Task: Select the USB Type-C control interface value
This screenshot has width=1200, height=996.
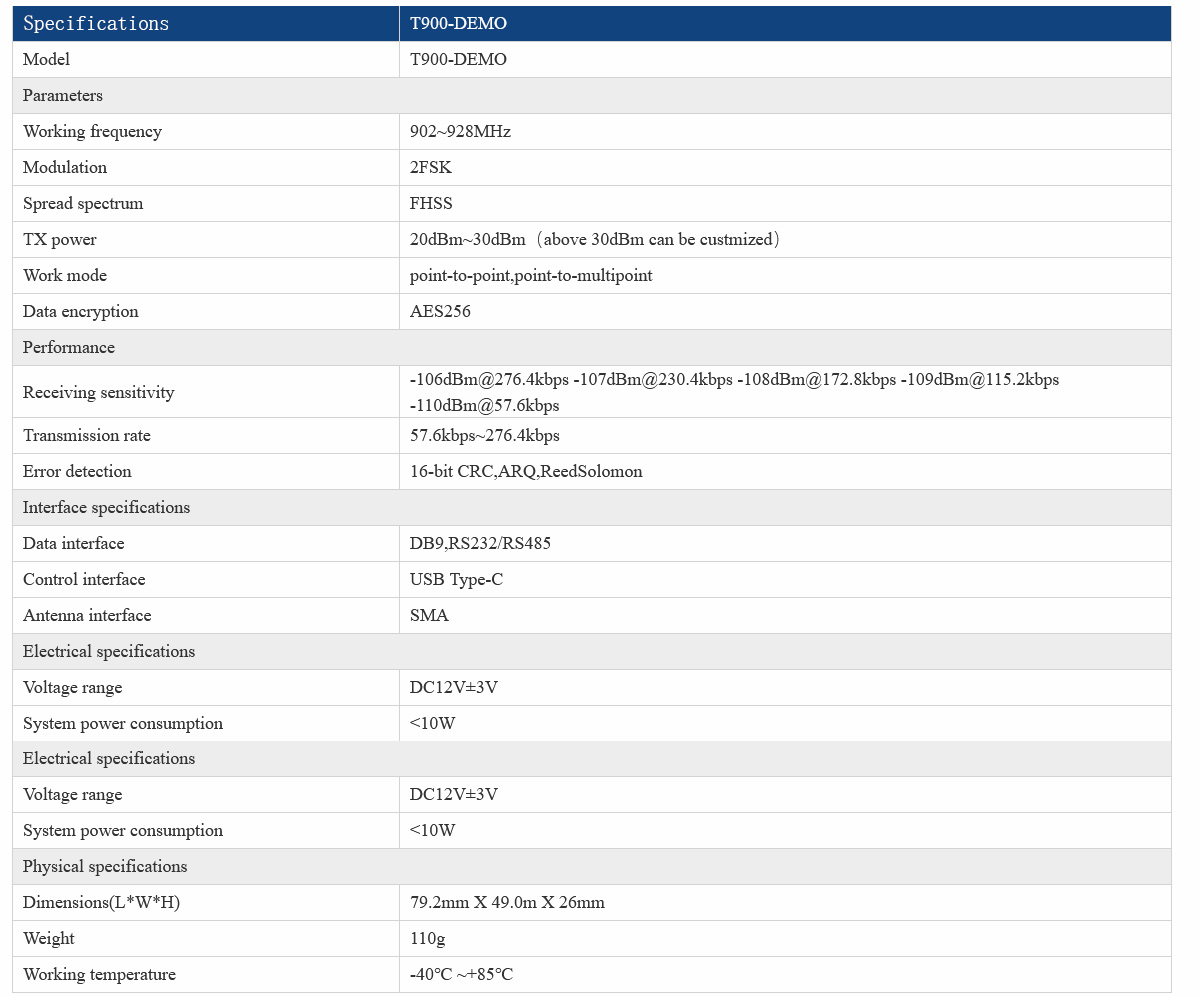Action: pyautogui.click(x=456, y=580)
